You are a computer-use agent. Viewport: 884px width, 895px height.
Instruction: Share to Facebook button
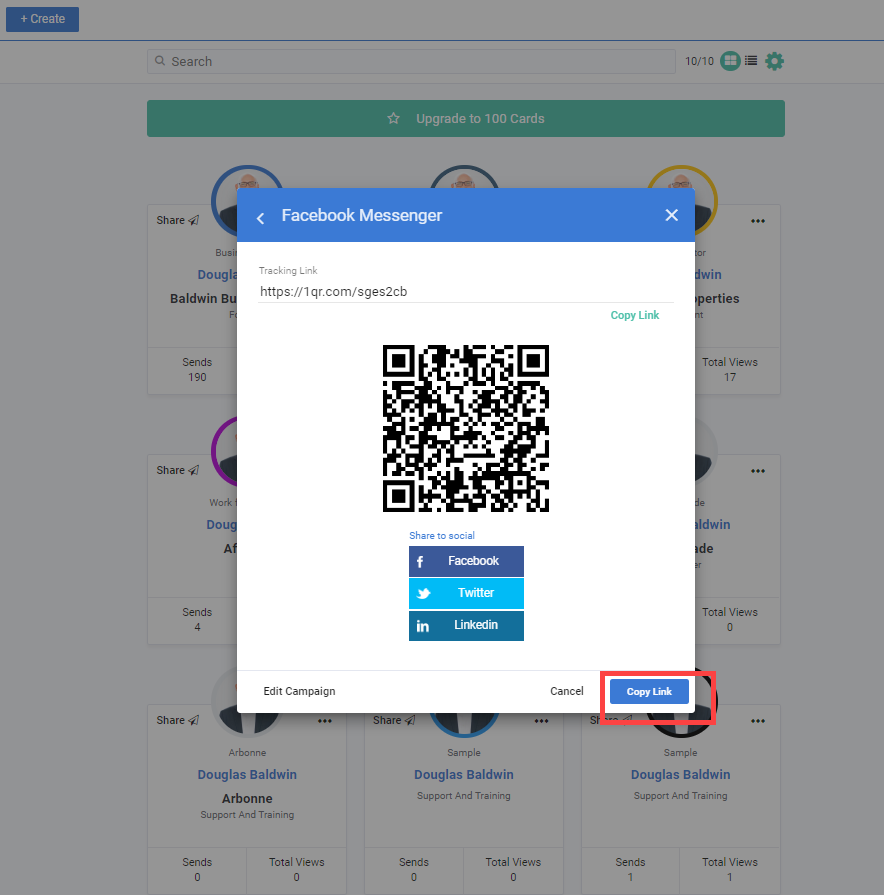(466, 561)
